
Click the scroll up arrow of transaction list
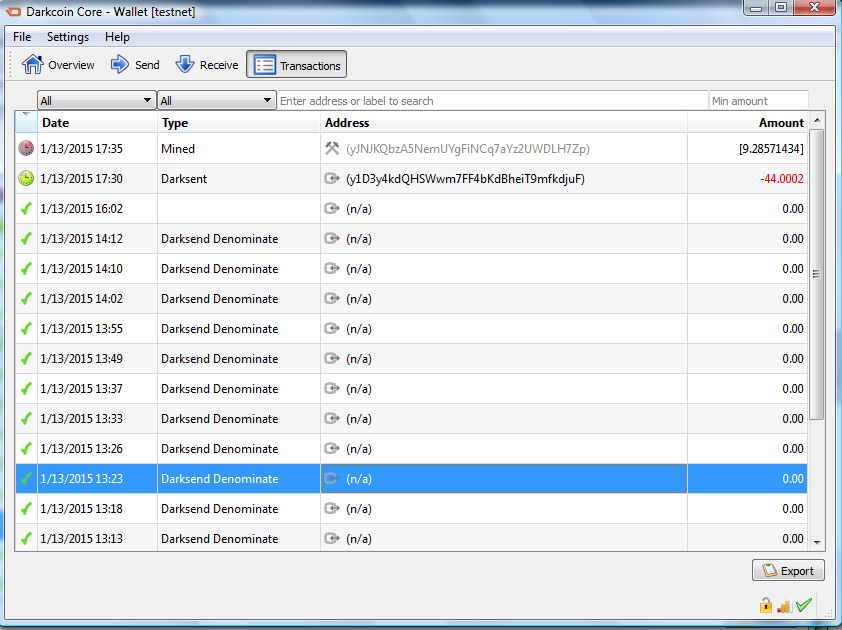click(817, 120)
